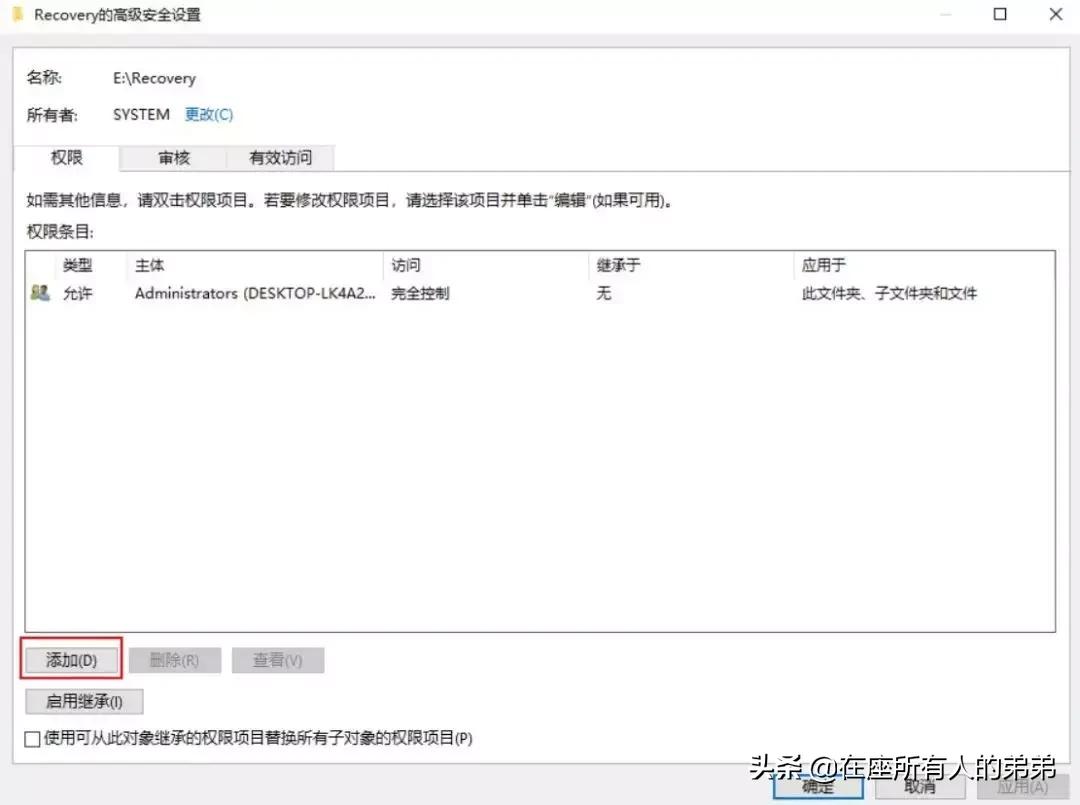Open the 添加(D) button to add a permission

[70, 659]
